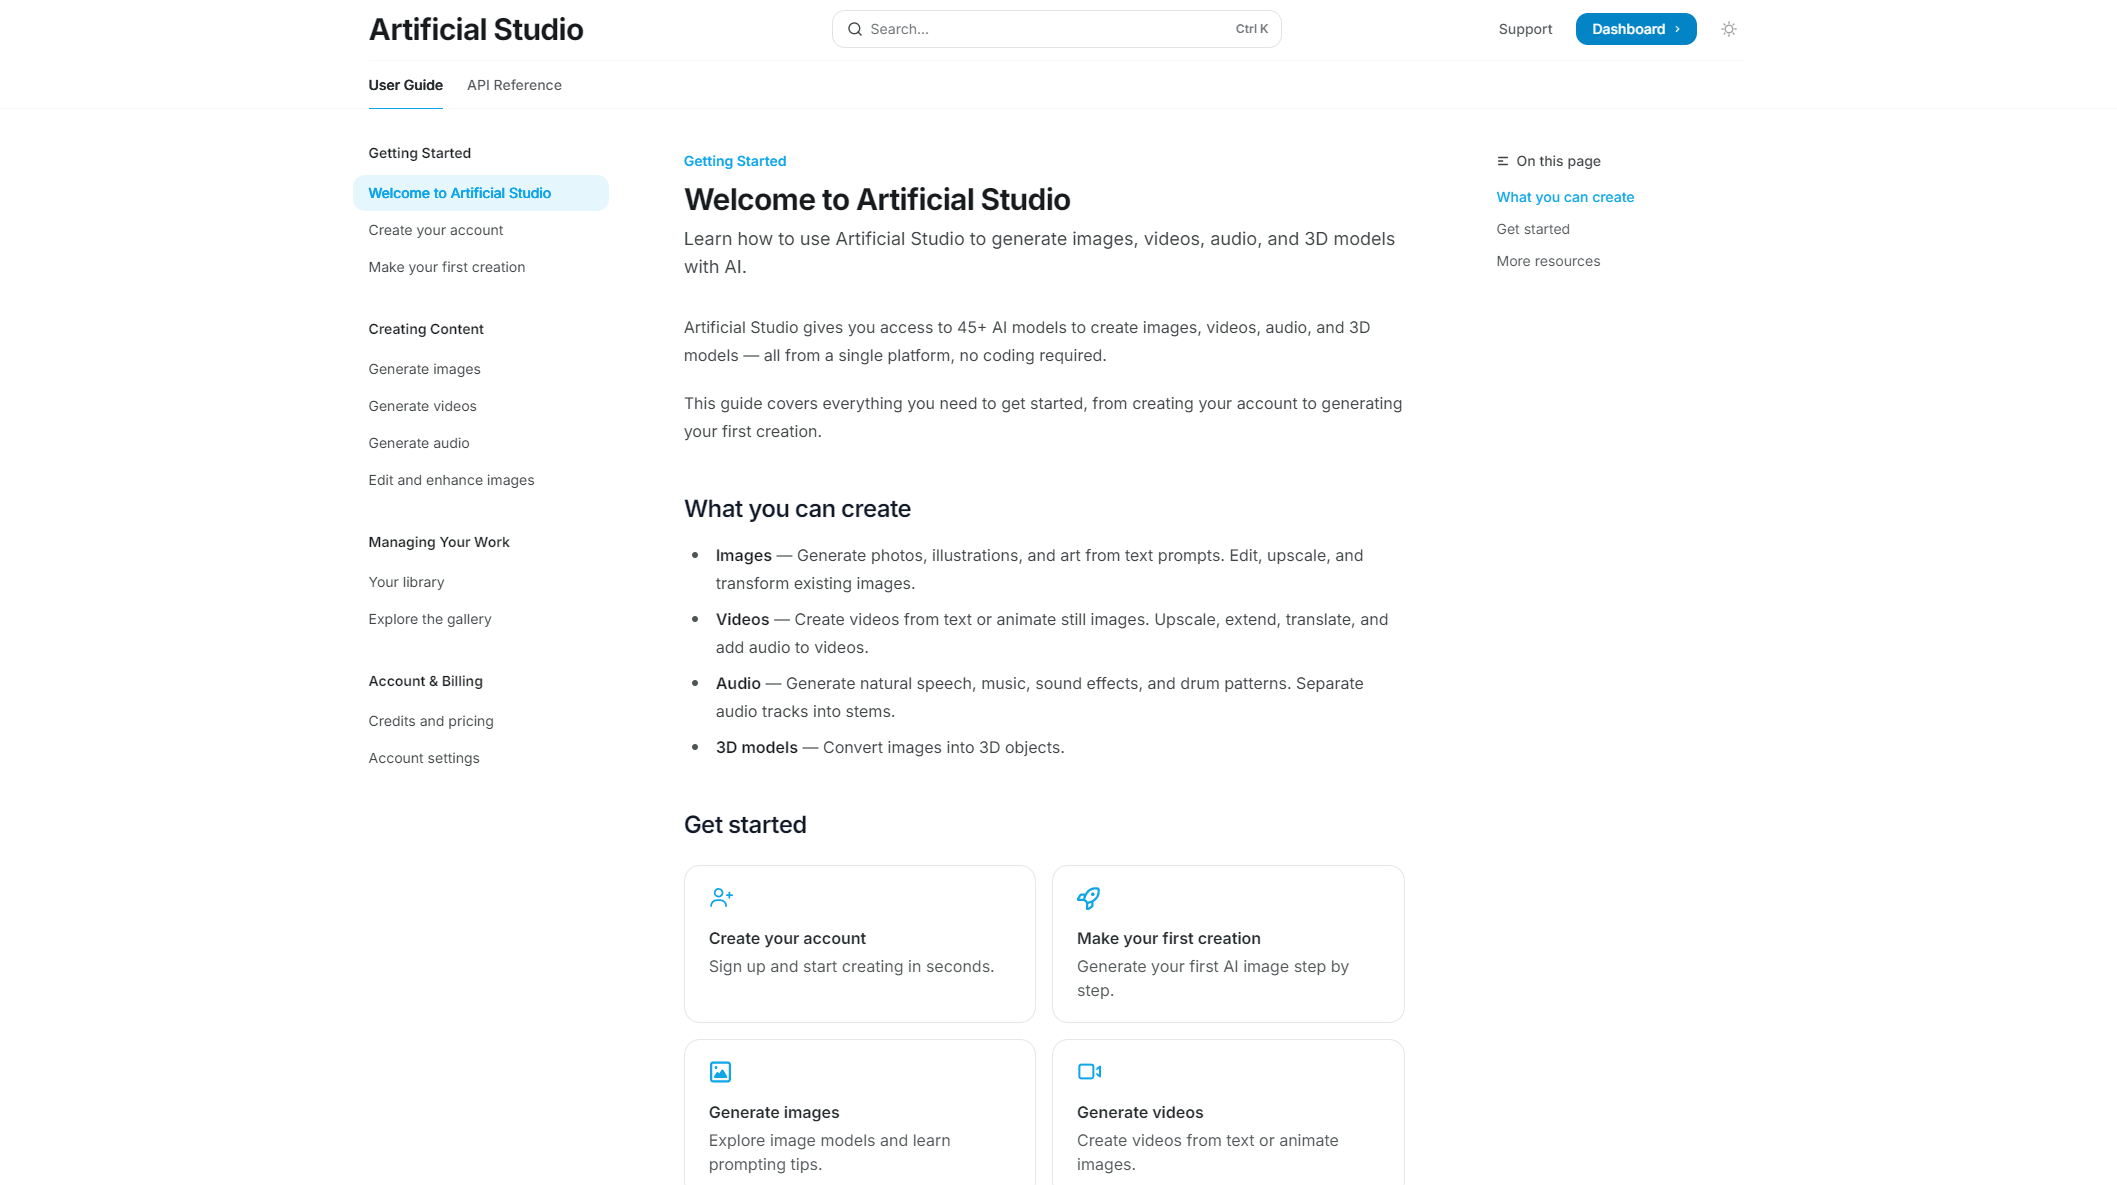
Task: Open the Dashboard
Action: (1628, 29)
